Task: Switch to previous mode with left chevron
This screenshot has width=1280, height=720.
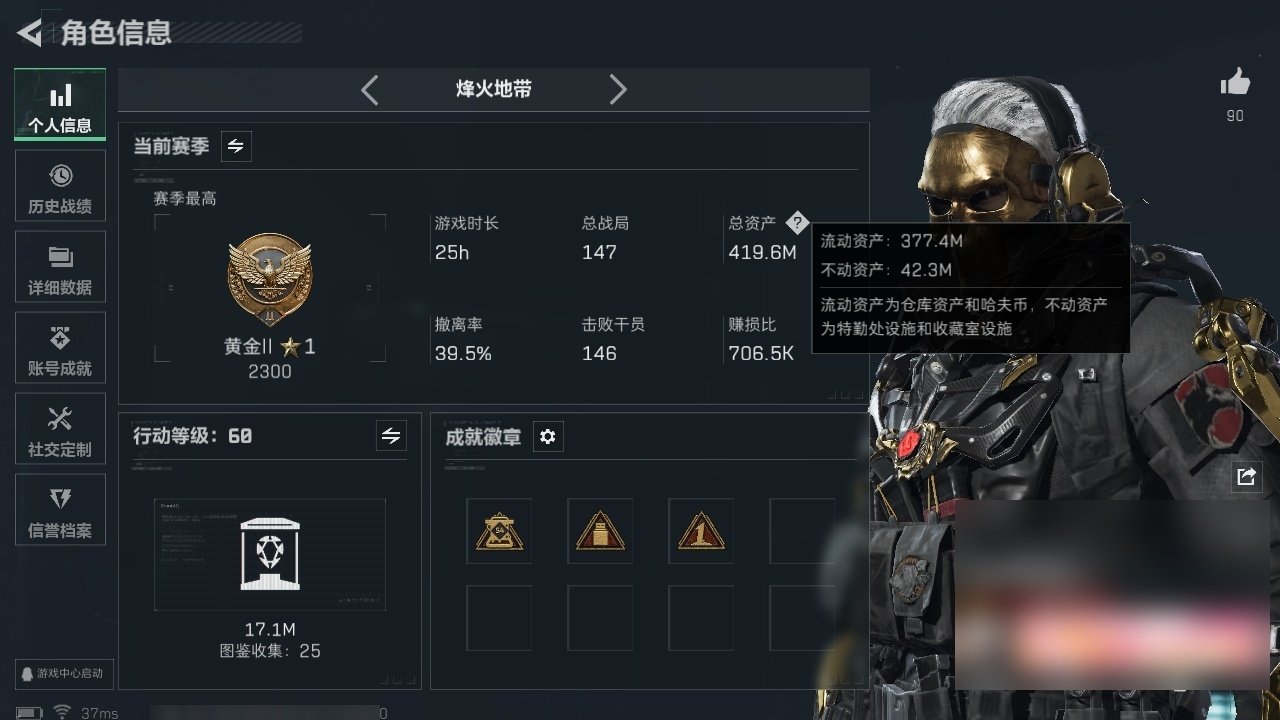Action: tap(369, 90)
